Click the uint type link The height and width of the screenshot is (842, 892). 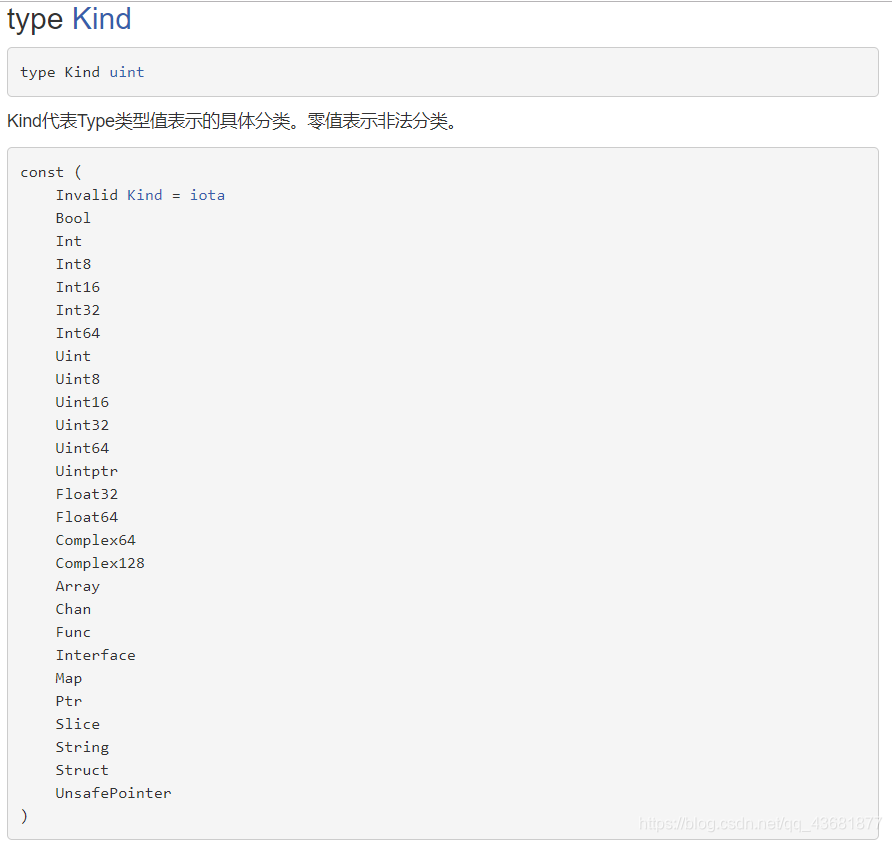coord(127,72)
